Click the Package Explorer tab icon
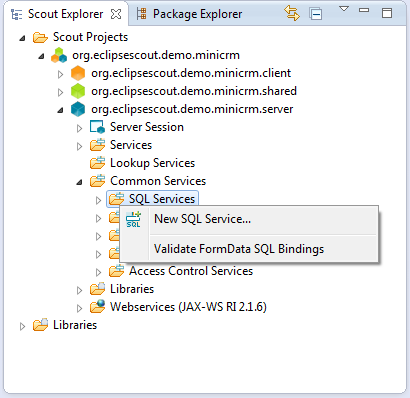This screenshot has height=398, width=410. [x=142, y=14]
